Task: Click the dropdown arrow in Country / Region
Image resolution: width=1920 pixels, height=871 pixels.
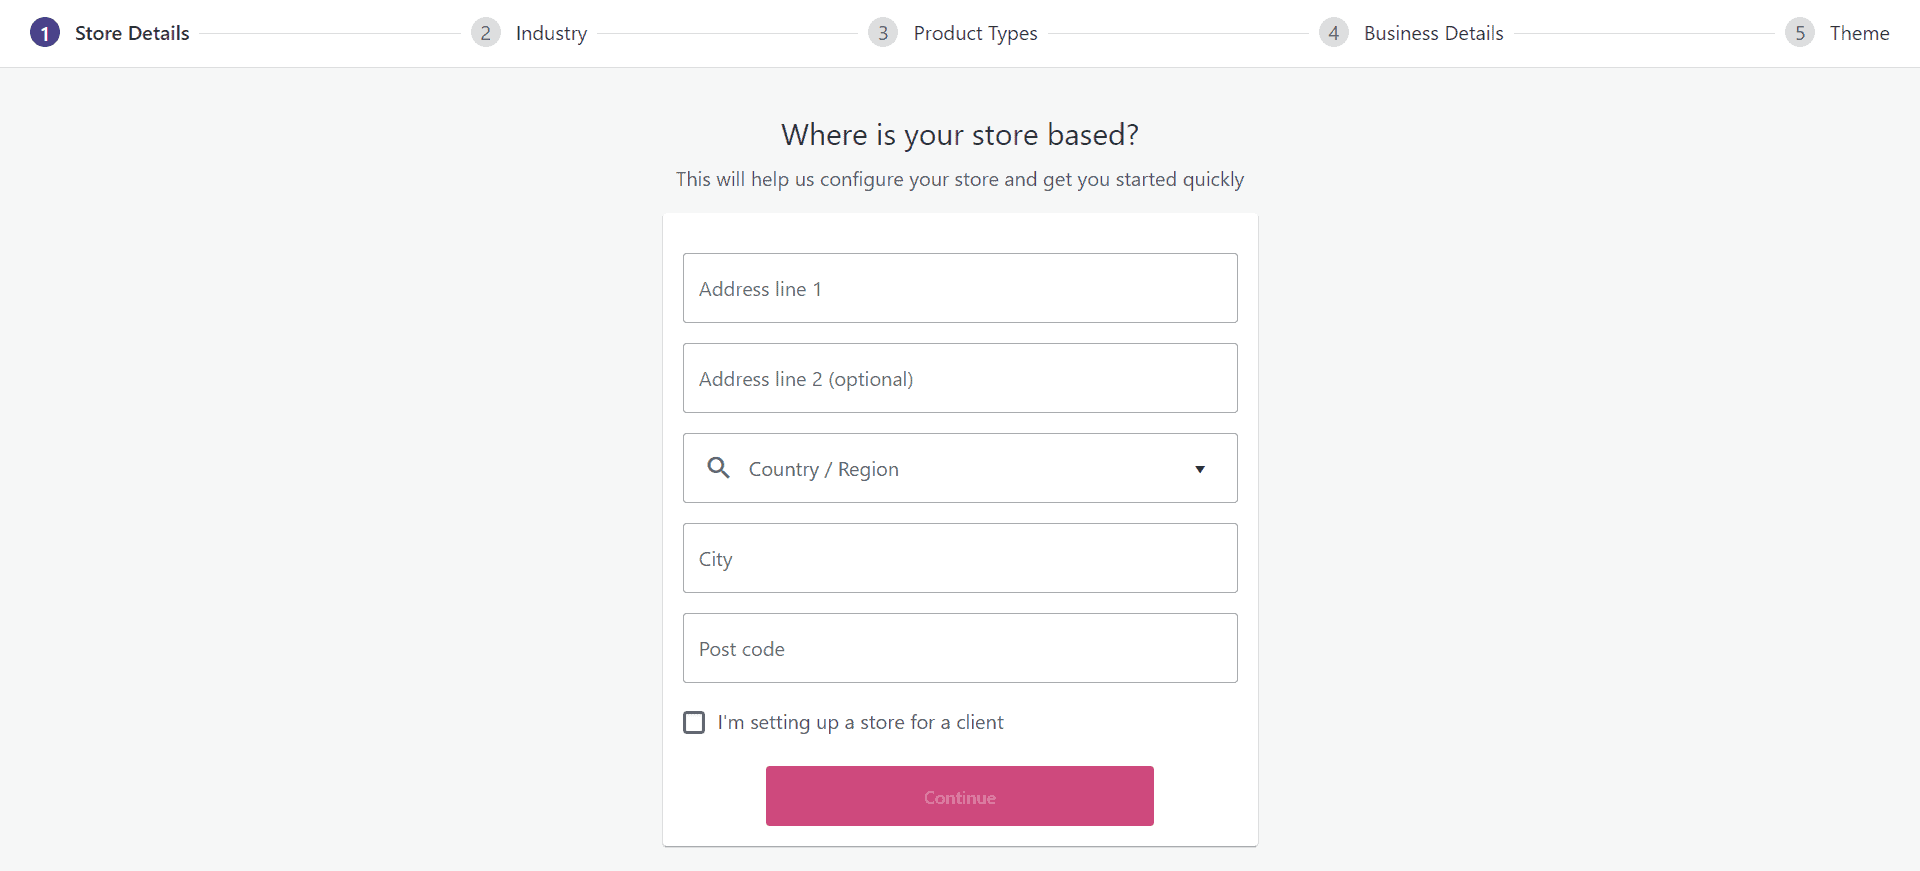Action: pyautogui.click(x=1199, y=469)
